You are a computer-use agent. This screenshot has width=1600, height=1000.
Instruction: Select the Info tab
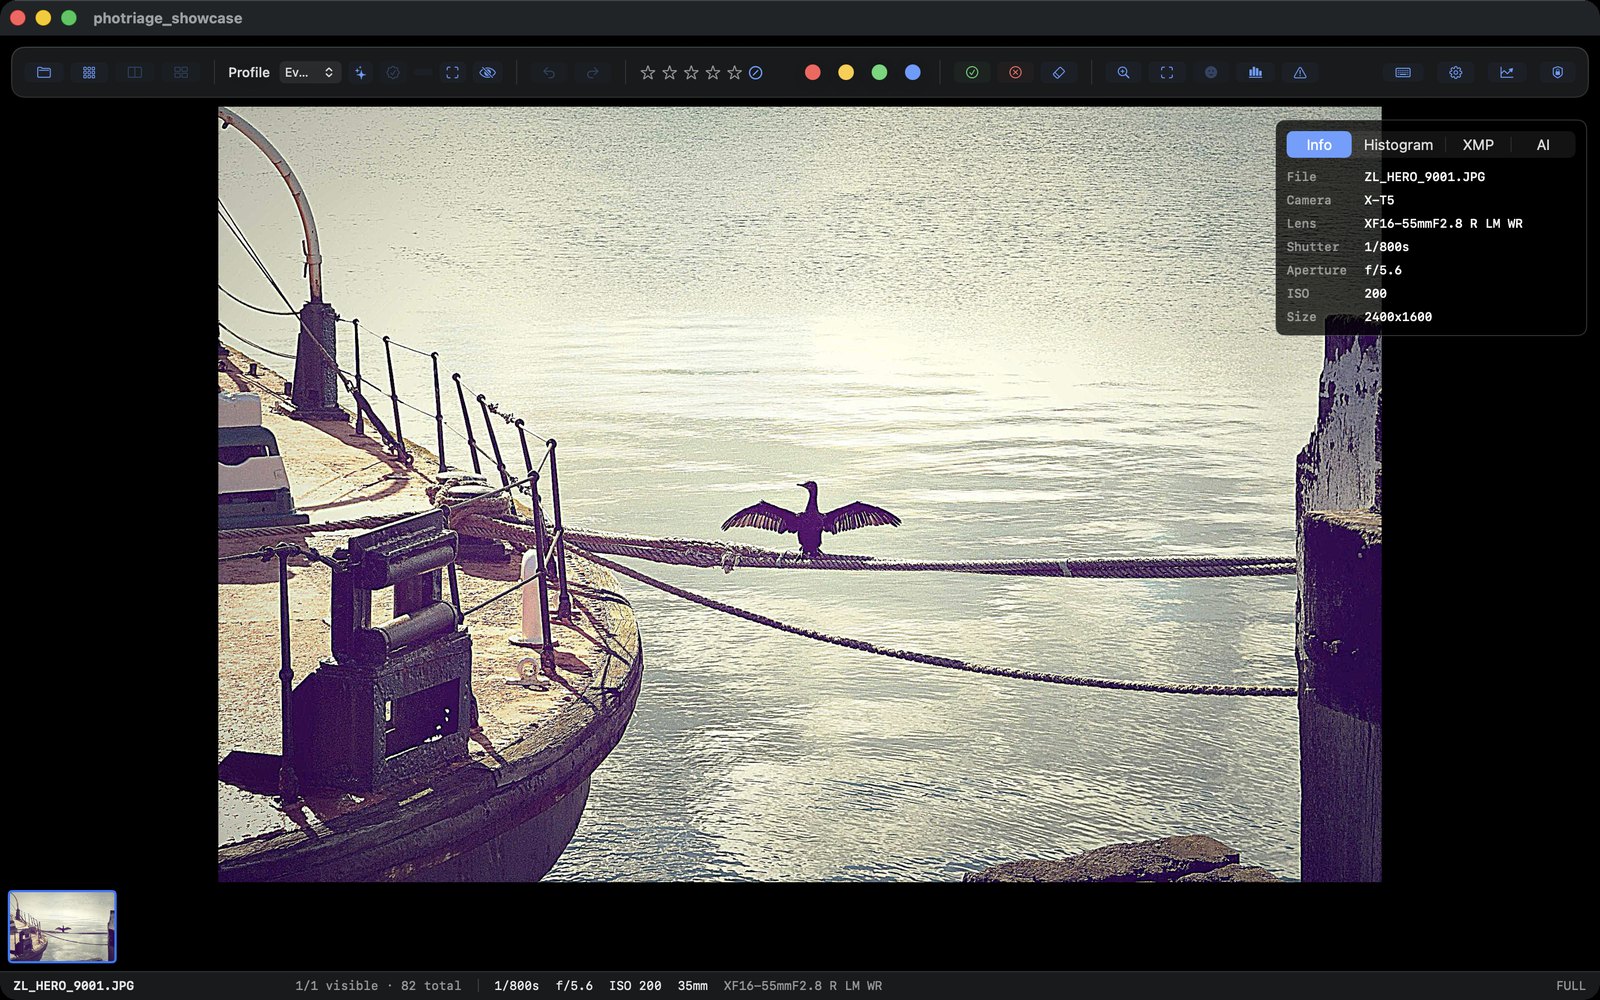click(x=1319, y=145)
